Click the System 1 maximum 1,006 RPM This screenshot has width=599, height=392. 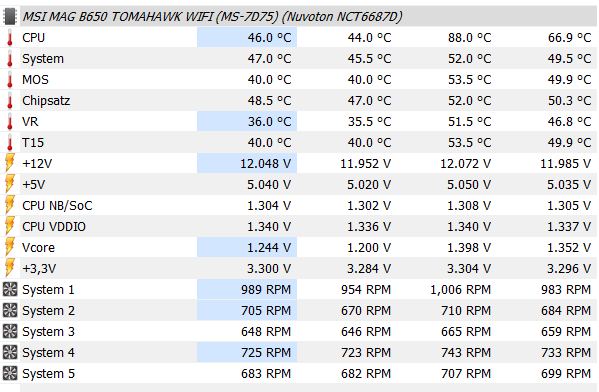[x=461, y=290]
